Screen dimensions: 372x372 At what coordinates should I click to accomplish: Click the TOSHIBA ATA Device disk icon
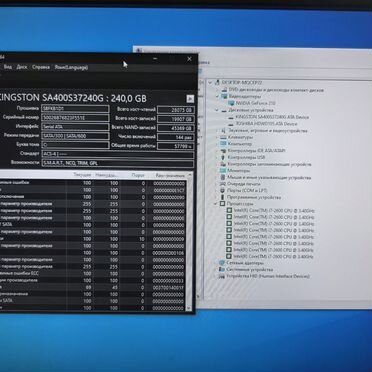point(231,124)
